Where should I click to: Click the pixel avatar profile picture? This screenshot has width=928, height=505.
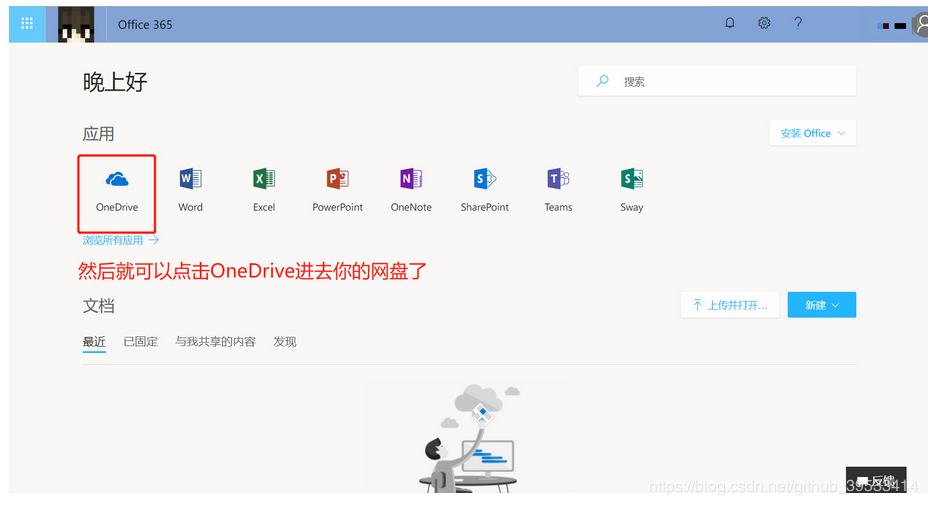click(x=76, y=24)
